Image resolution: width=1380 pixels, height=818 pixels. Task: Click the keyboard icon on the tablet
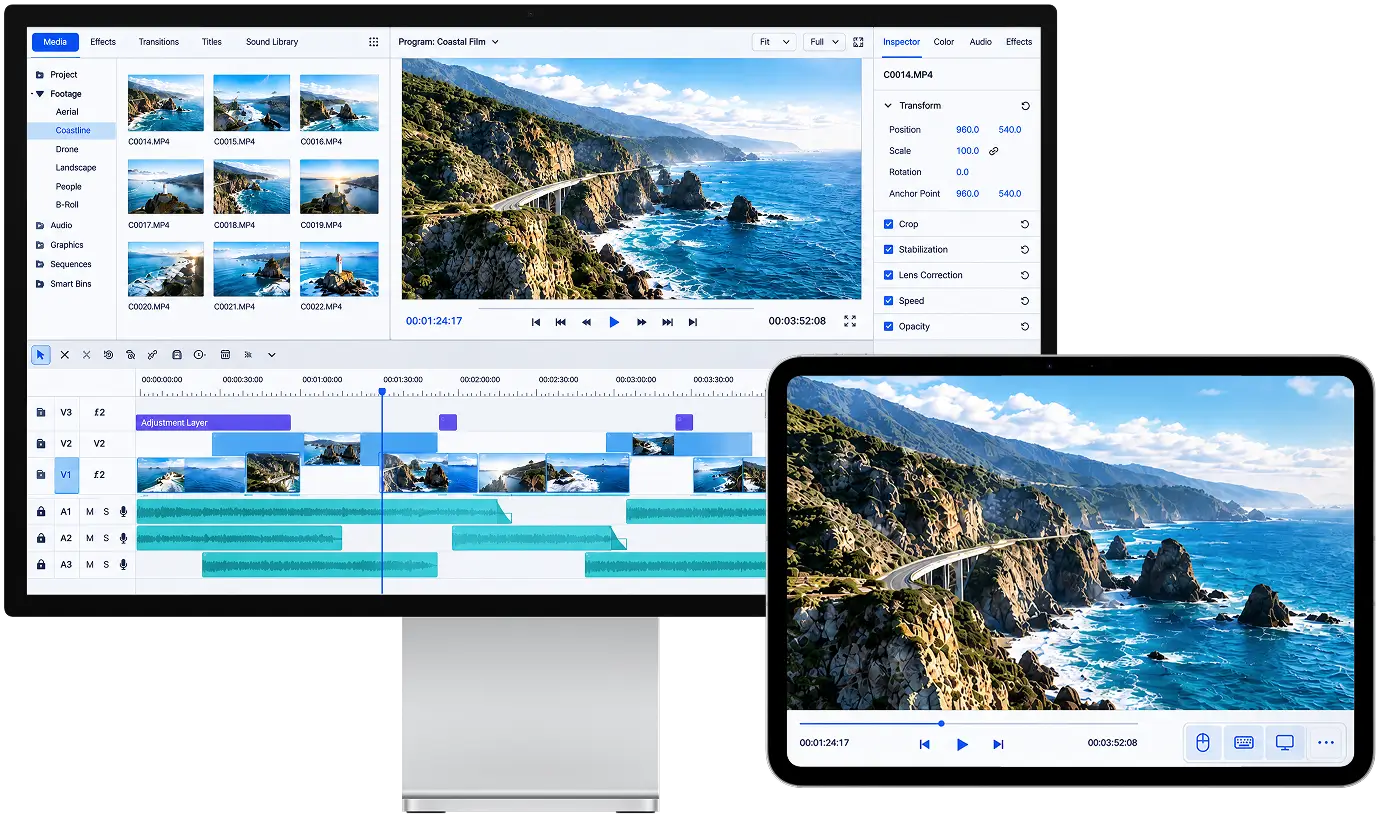click(x=1244, y=743)
